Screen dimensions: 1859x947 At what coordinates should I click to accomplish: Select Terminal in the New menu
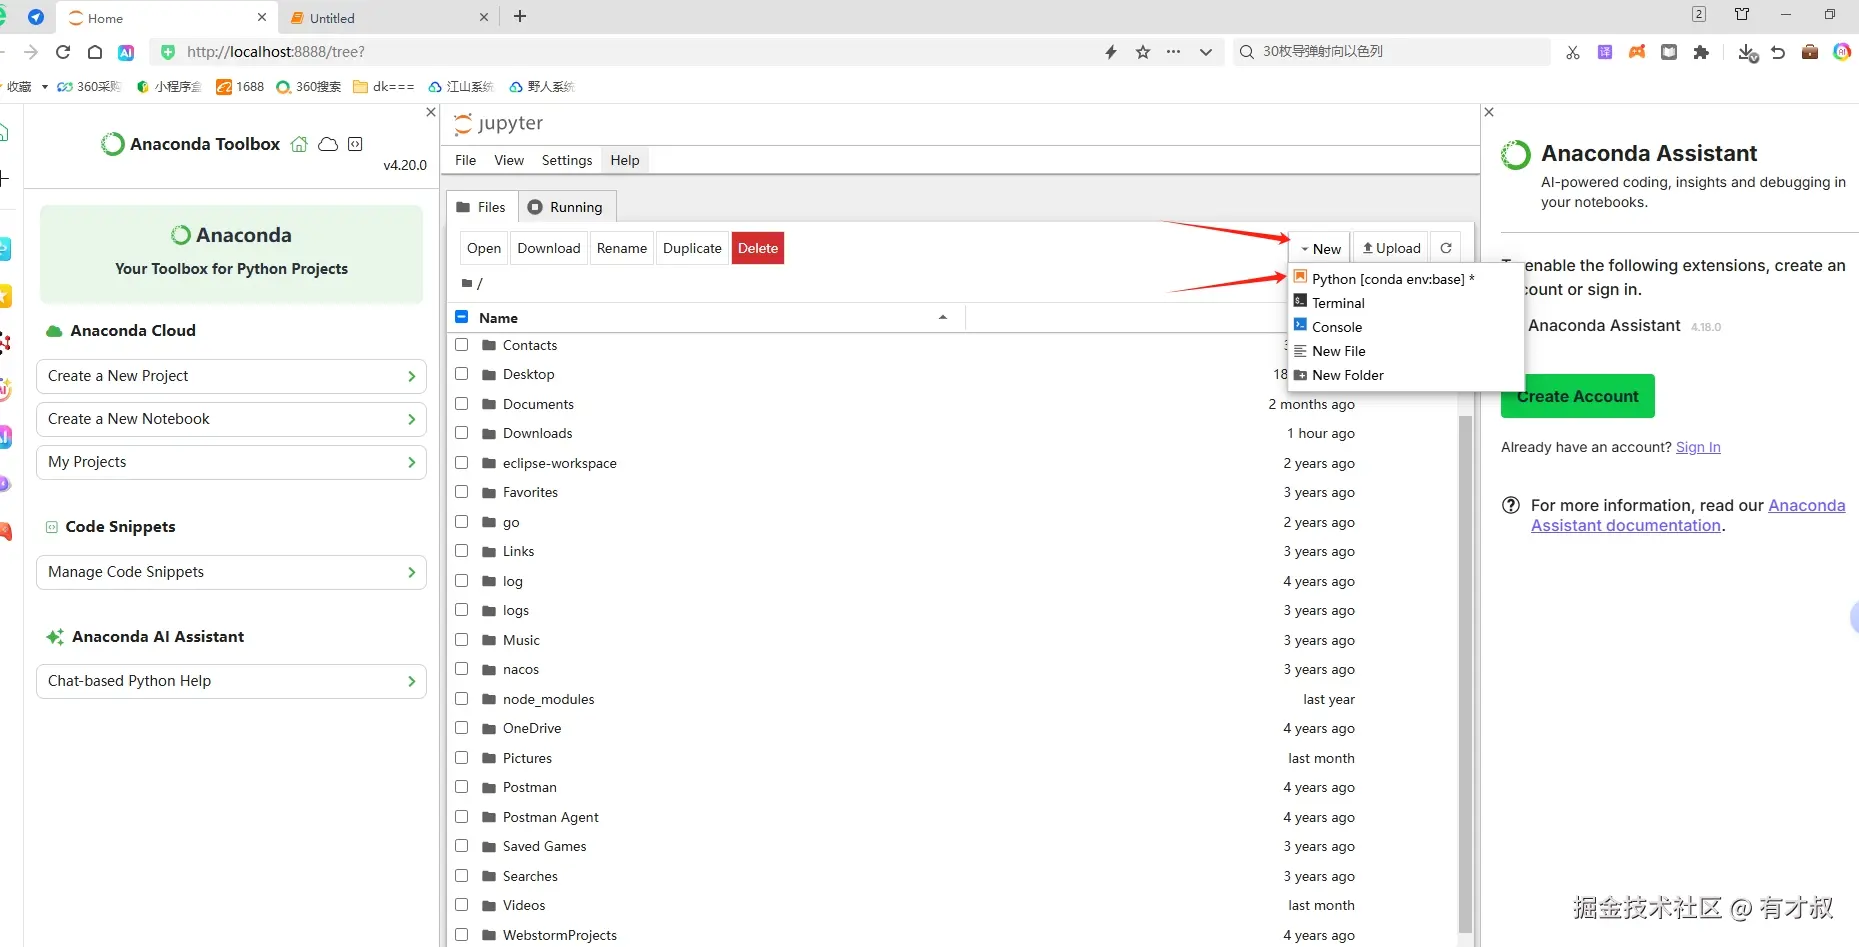[1338, 303]
